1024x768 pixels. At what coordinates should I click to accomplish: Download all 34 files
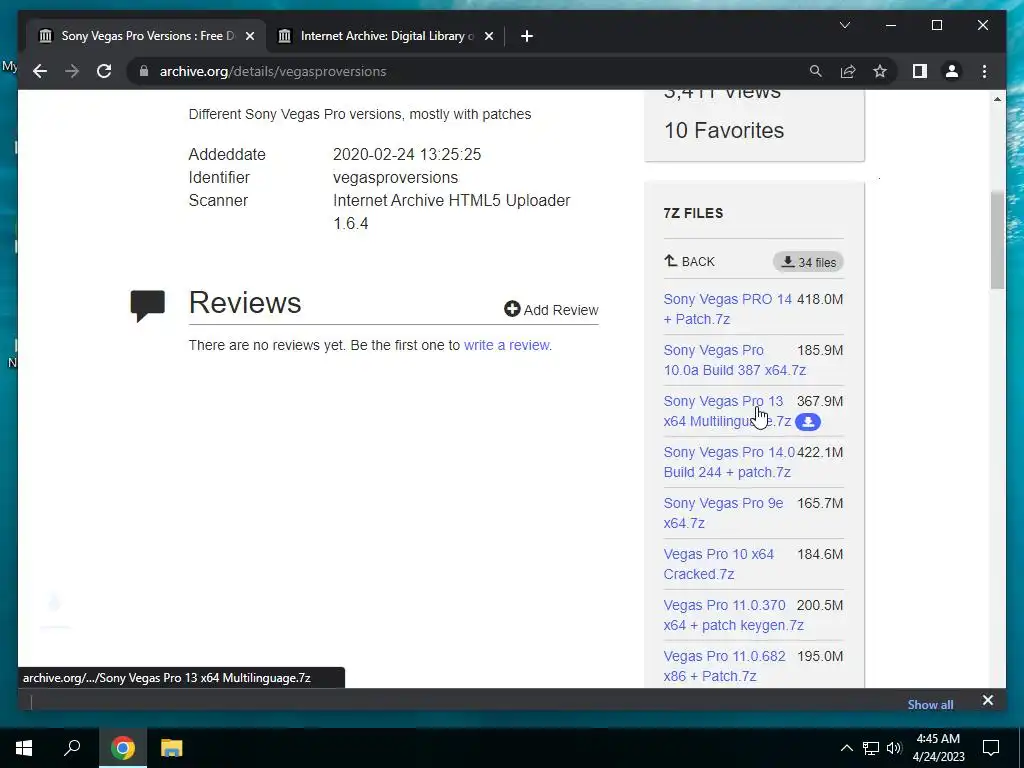click(x=808, y=262)
